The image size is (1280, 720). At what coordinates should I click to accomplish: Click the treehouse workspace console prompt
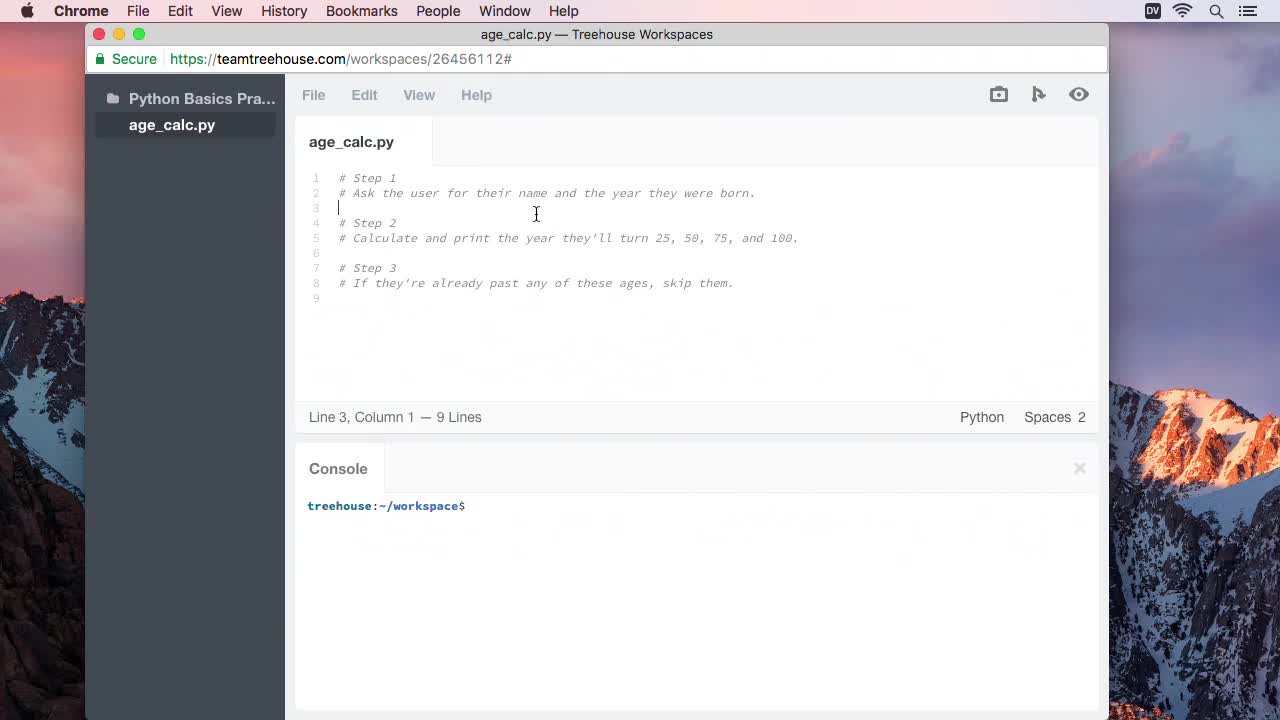pos(386,506)
